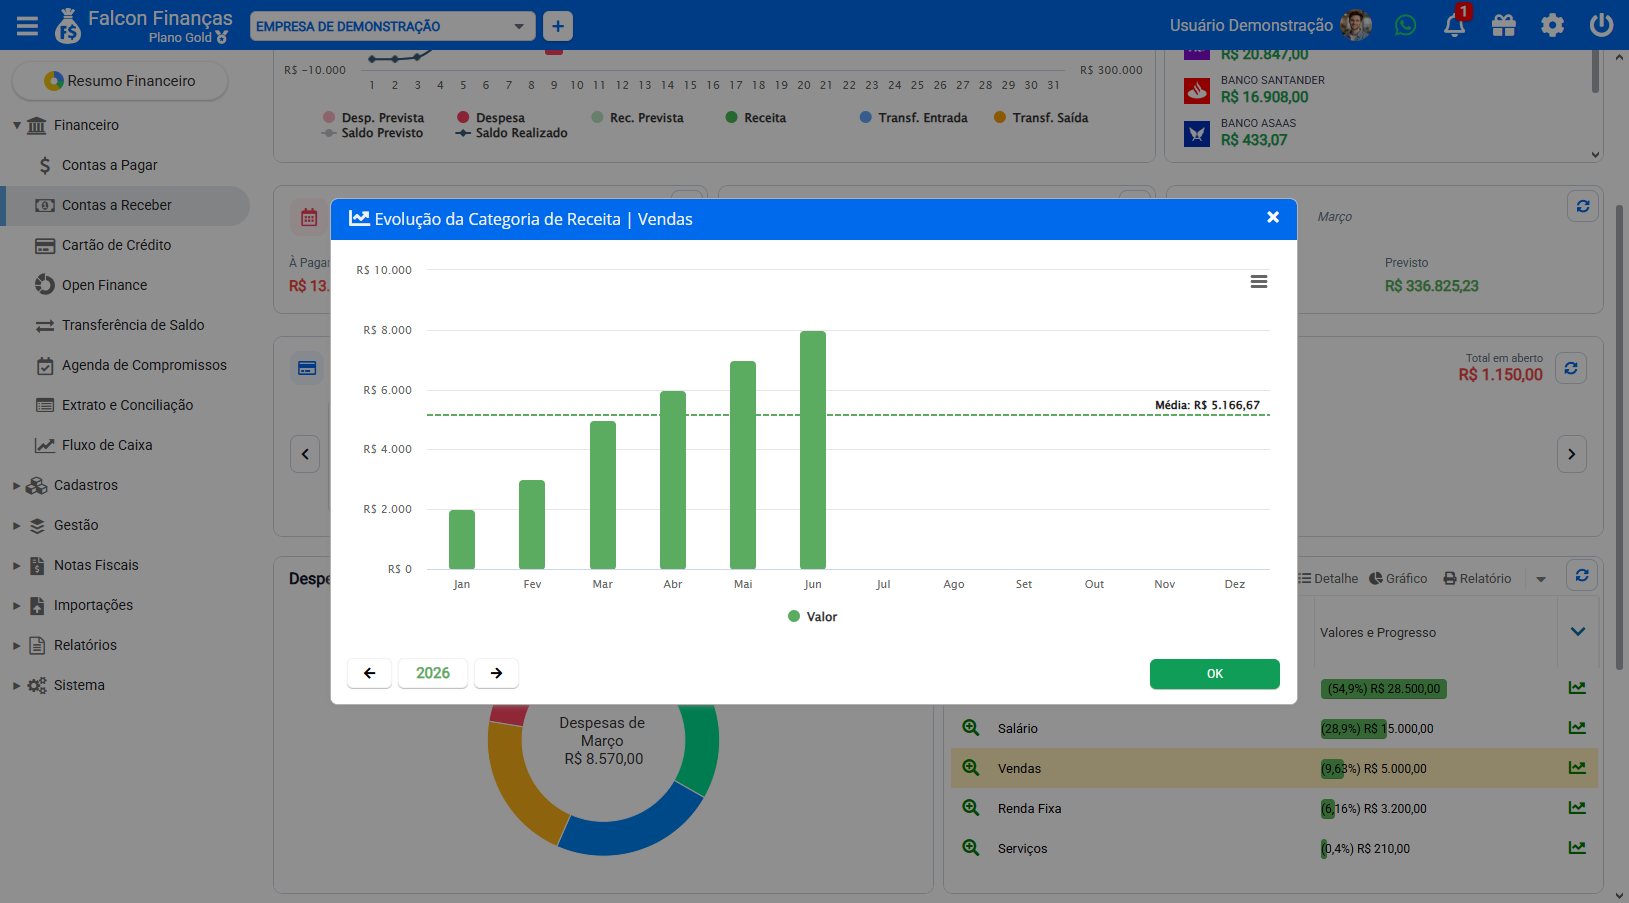Refresh the Total em aberto card
The height and width of the screenshot is (903, 1629).
1571,368
